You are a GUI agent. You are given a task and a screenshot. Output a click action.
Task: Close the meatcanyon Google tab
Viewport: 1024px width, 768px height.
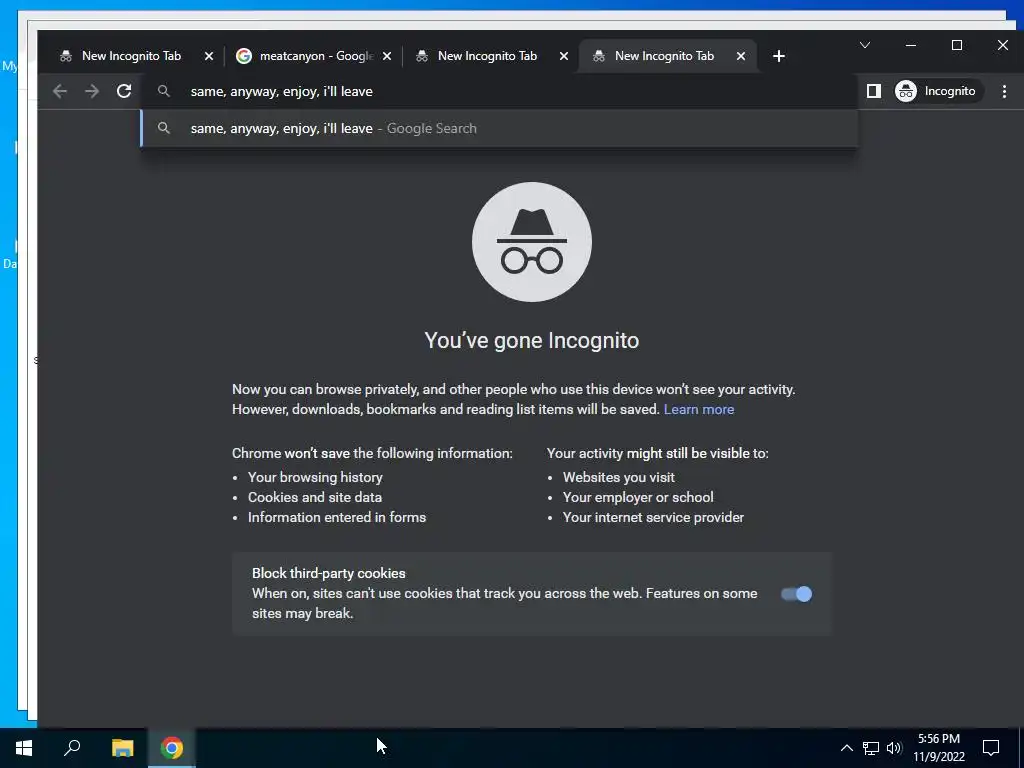click(387, 56)
